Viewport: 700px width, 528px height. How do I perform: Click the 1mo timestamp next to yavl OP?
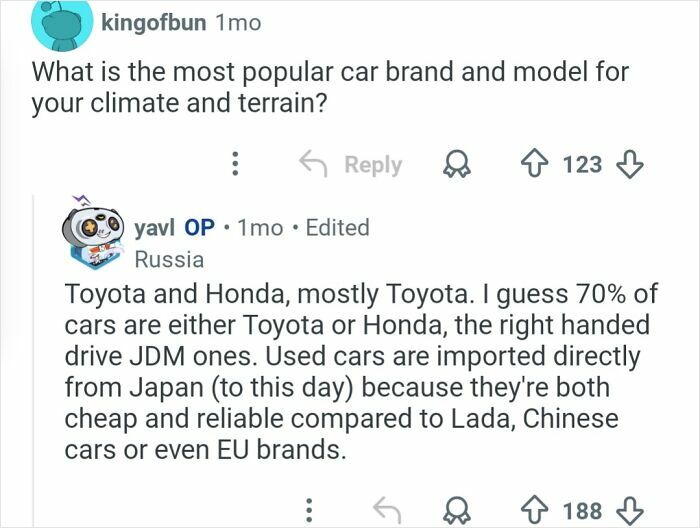tap(261, 227)
